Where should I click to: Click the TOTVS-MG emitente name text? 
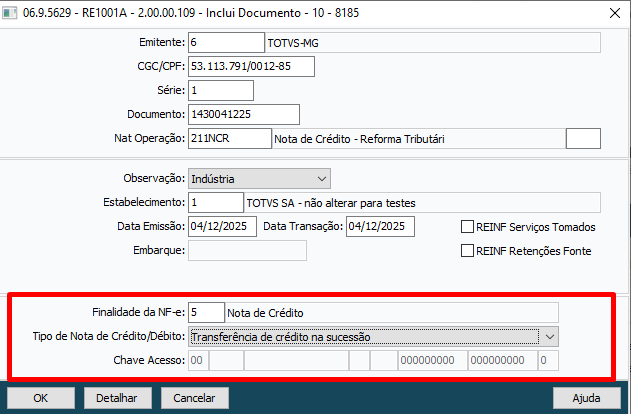click(x=293, y=43)
